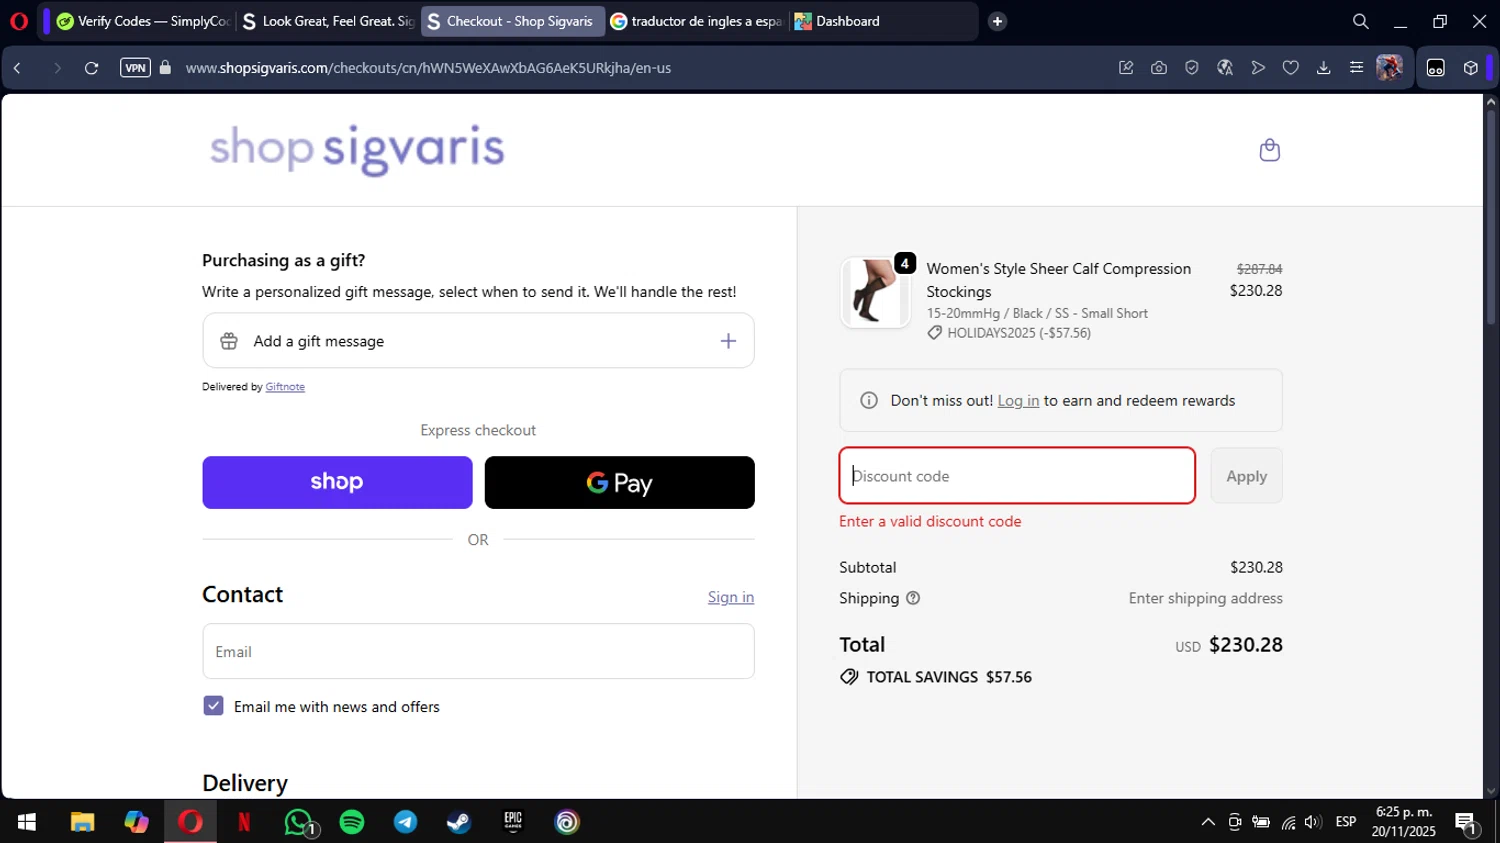Switch to traductor de ingles tab
This screenshot has width=1500, height=843.
click(x=696, y=21)
